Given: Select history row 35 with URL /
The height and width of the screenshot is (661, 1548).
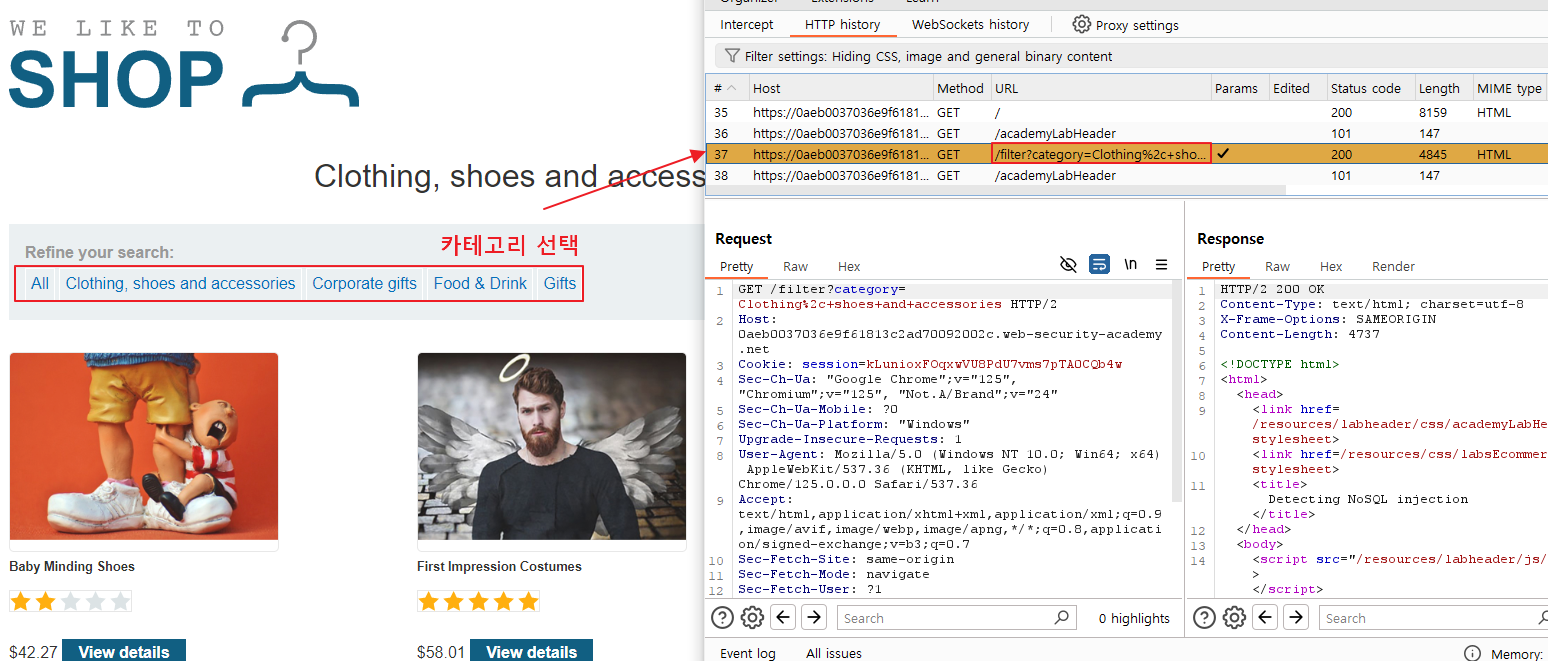Looking at the screenshot, I should (1127, 112).
